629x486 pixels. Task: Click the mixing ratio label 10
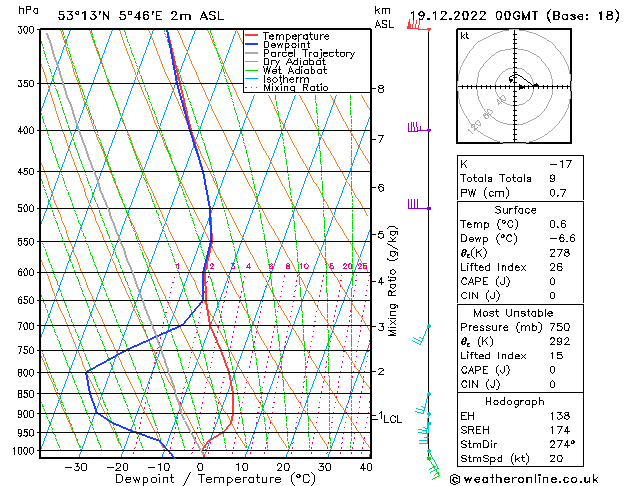tap(304, 266)
